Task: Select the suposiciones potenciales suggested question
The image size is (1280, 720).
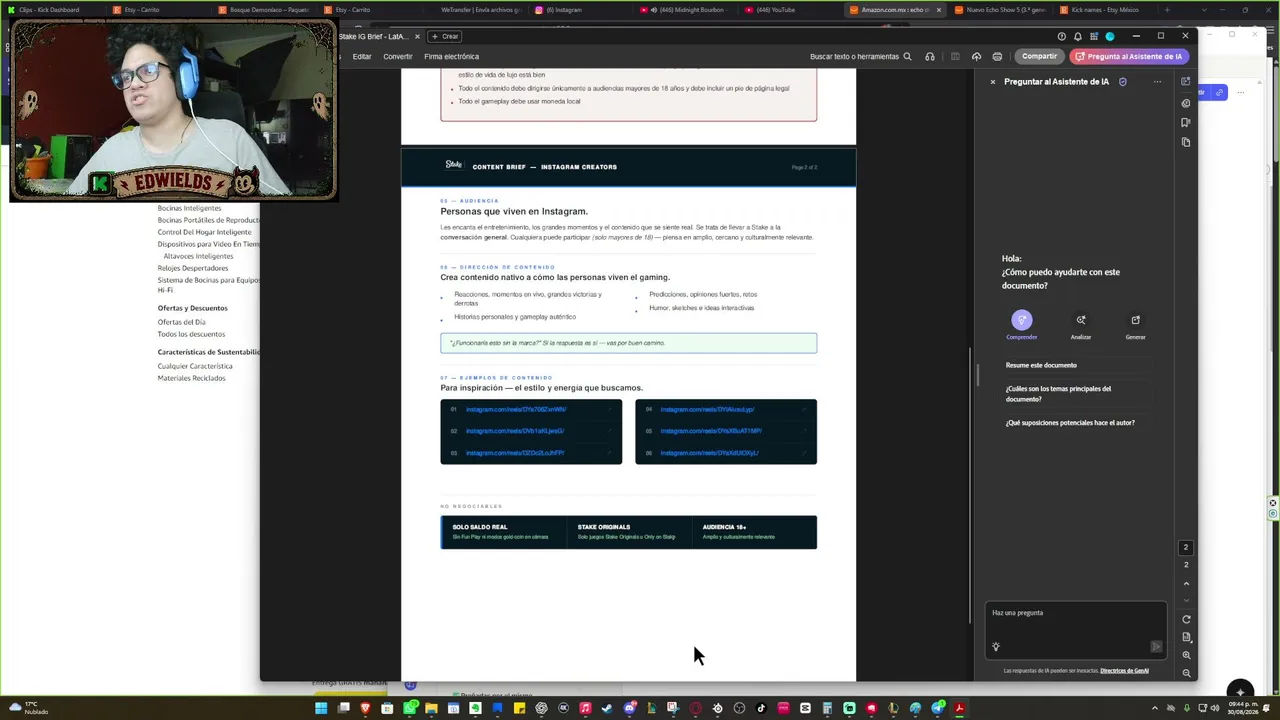Action: (x=1070, y=423)
